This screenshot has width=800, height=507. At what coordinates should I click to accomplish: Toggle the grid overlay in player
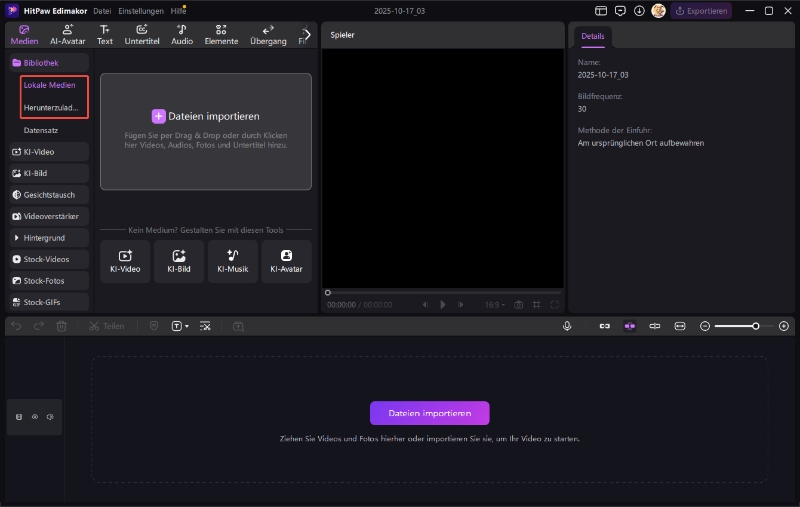coord(537,305)
